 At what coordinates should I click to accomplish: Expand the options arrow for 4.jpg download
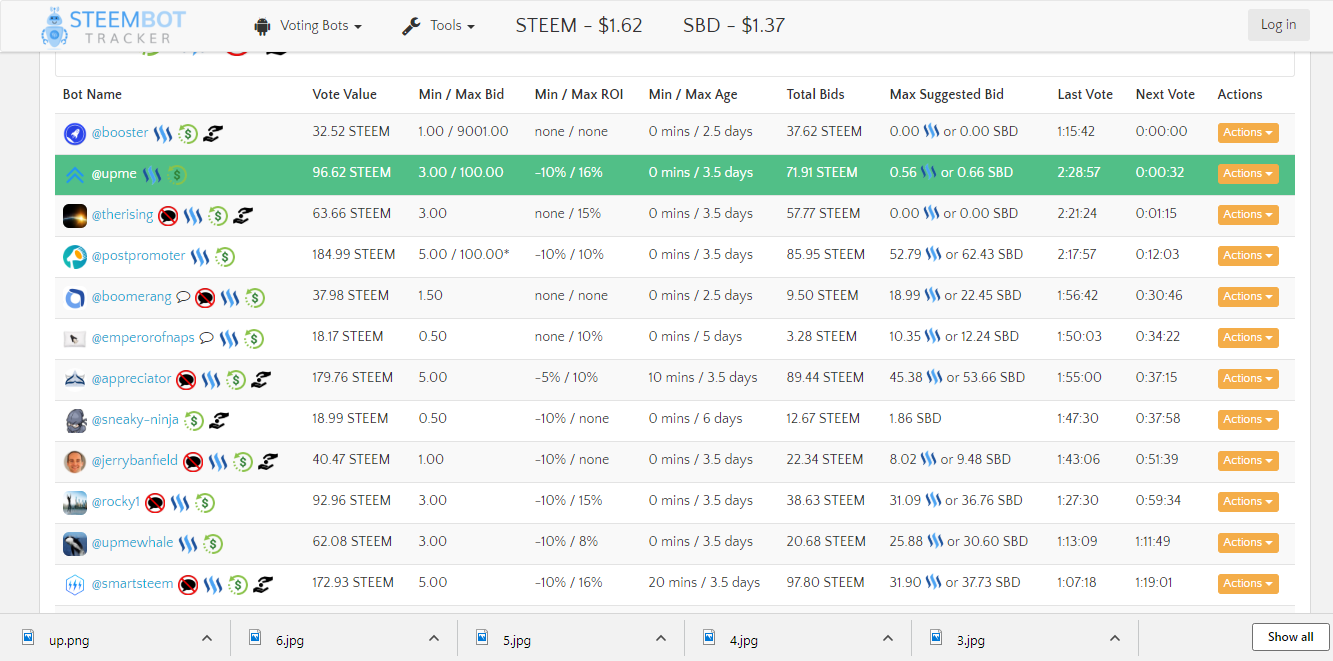coord(888,638)
